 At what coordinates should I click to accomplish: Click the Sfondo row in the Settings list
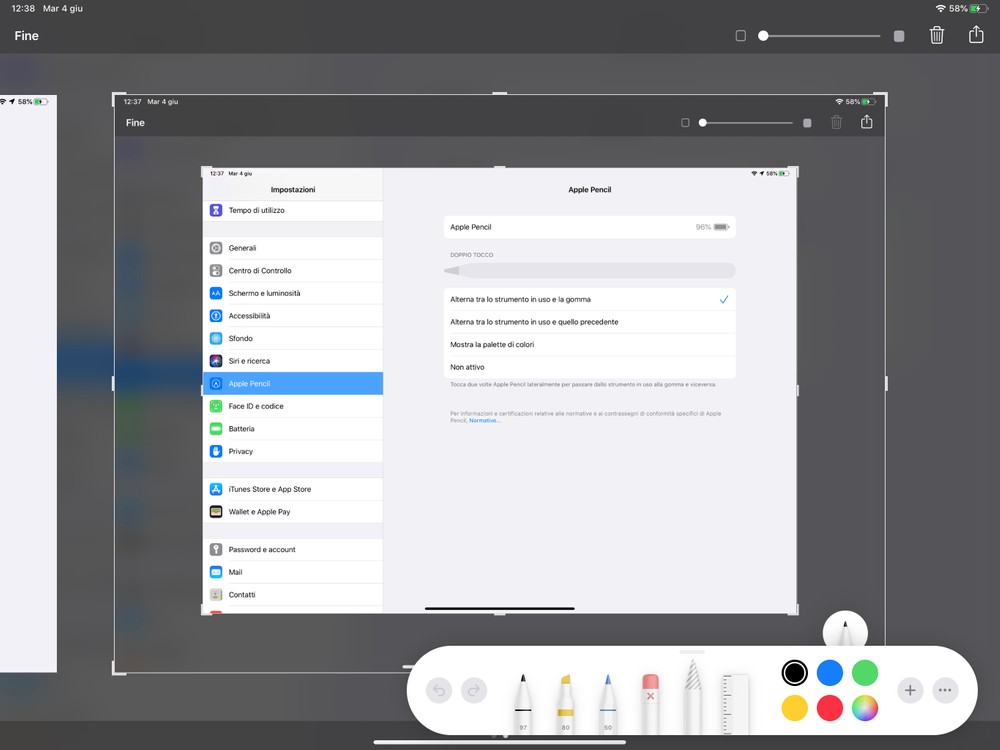pos(293,338)
